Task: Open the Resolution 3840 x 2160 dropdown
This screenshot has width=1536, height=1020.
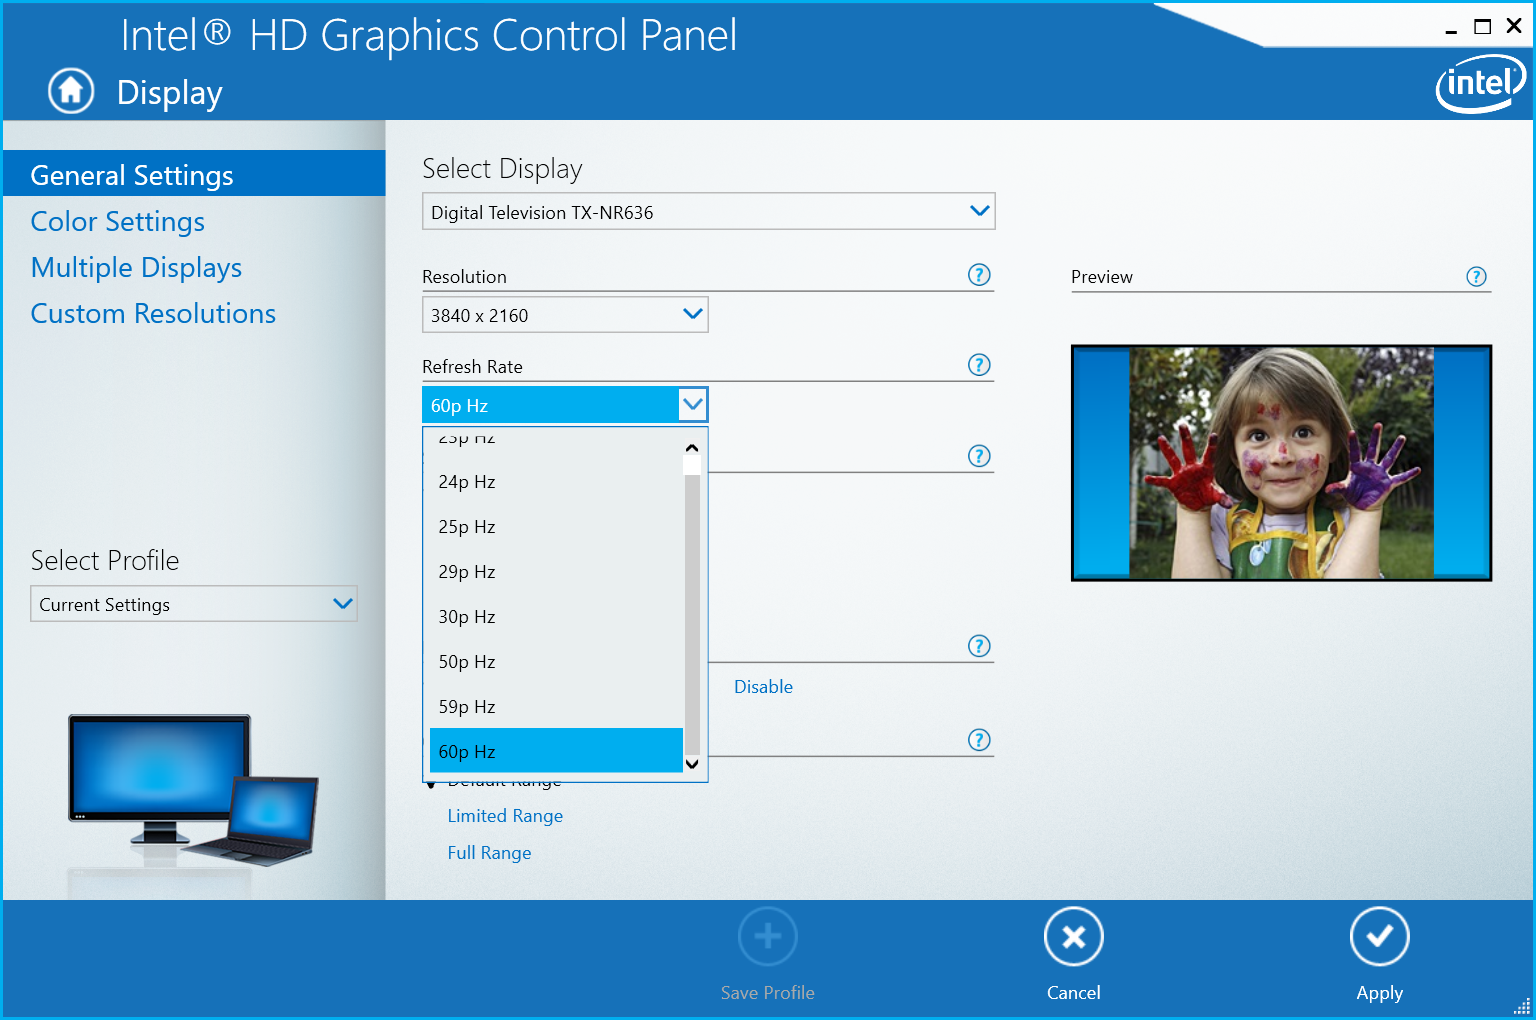Action: click(565, 315)
